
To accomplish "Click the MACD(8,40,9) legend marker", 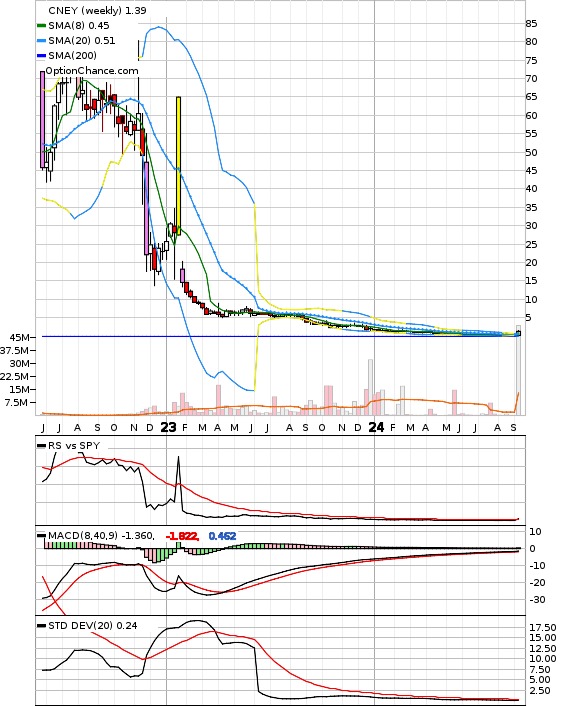I will click(41, 536).
